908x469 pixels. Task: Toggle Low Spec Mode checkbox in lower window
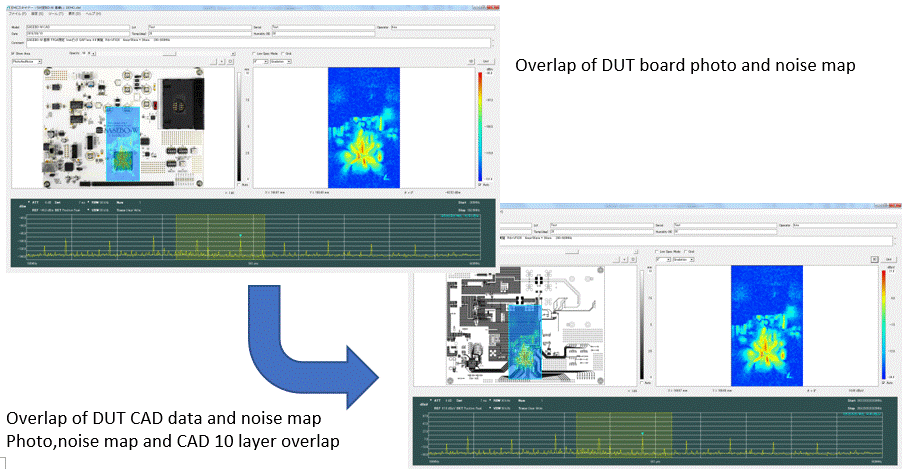[657, 251]
